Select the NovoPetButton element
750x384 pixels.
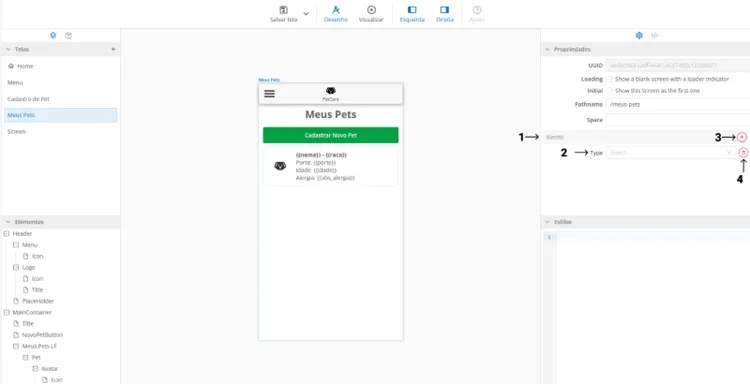42,335
